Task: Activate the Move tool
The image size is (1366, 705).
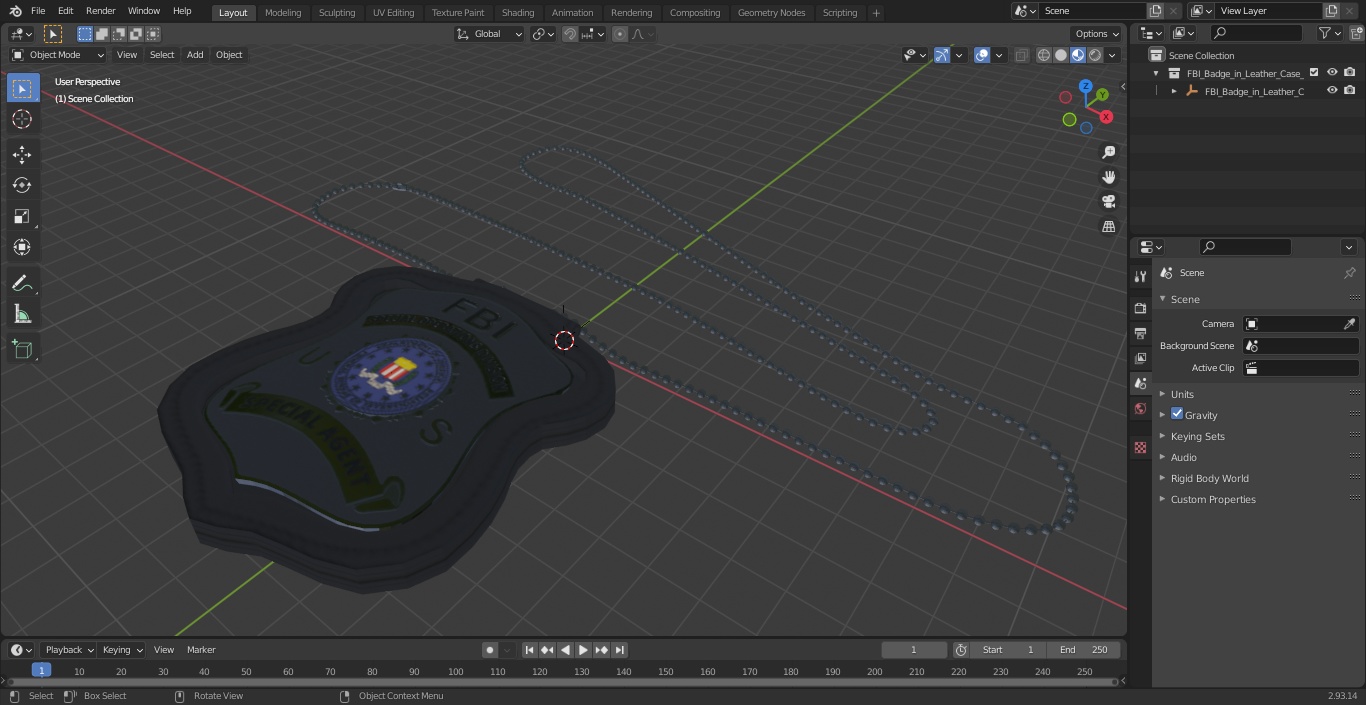Action: coord(22,155)
